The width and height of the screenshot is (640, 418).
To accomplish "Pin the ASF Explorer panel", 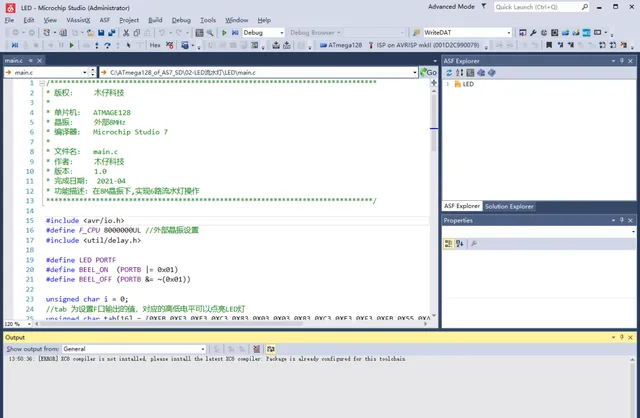I will pos(622,60).
